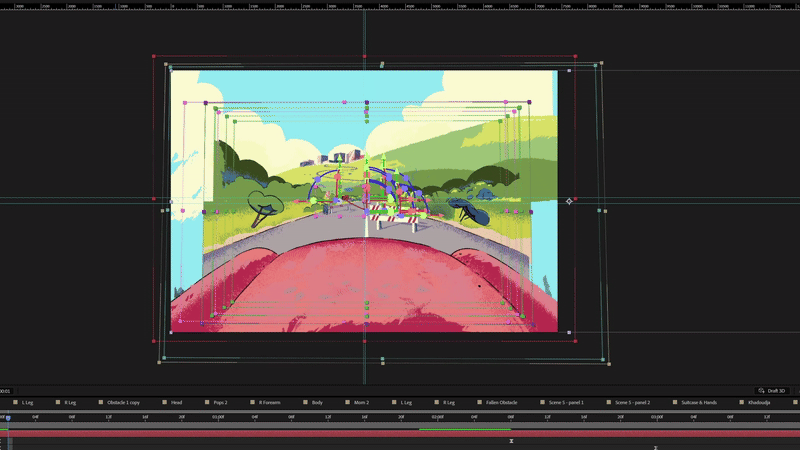Click the comp icon beside Head tab
800x450 pixels.
click(164, 402)
